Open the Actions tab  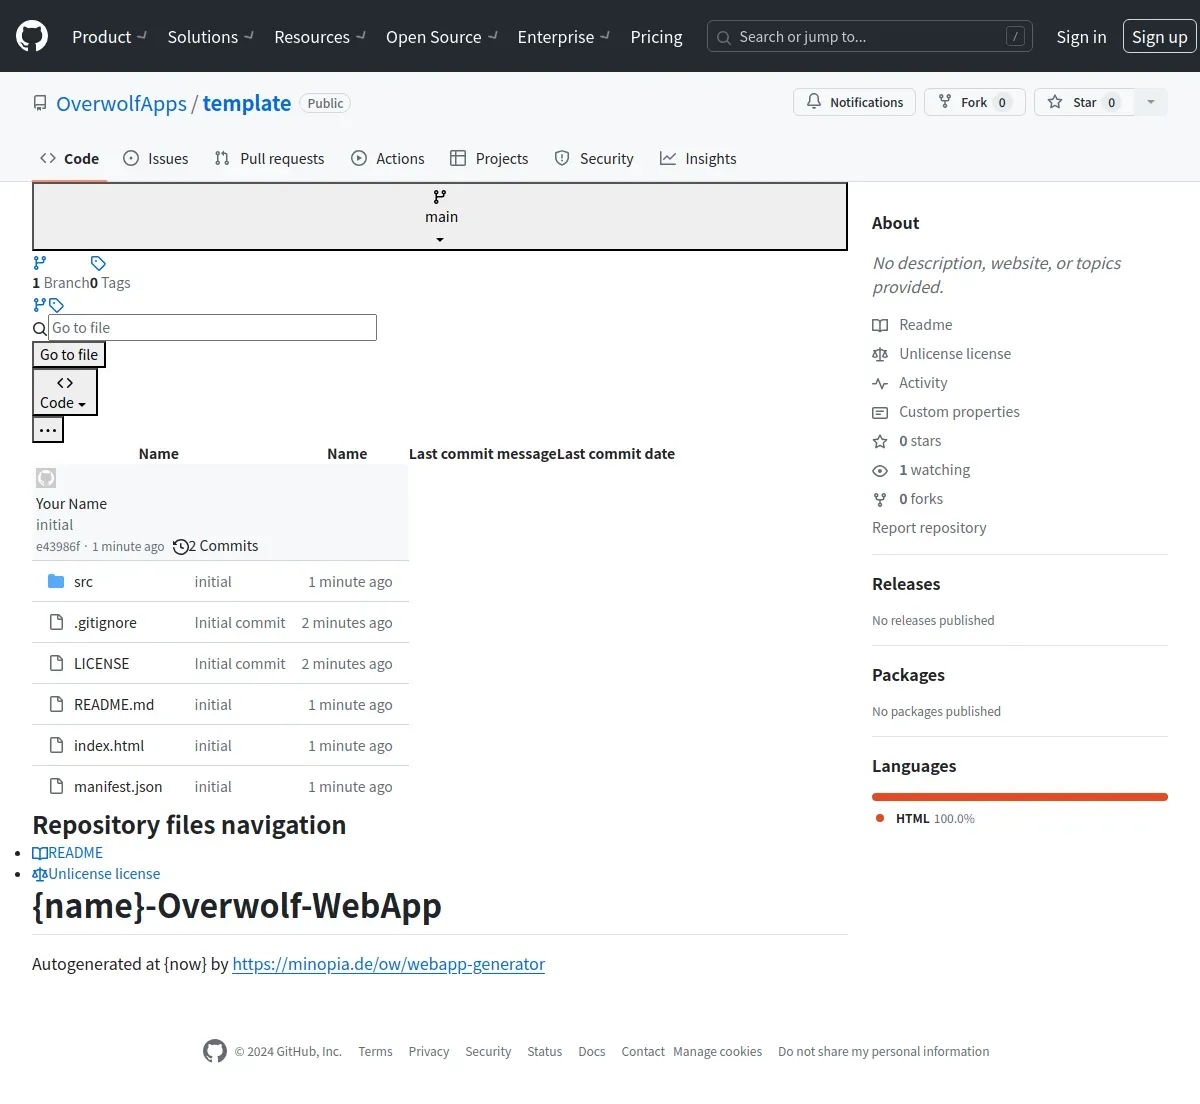[388, 158]
